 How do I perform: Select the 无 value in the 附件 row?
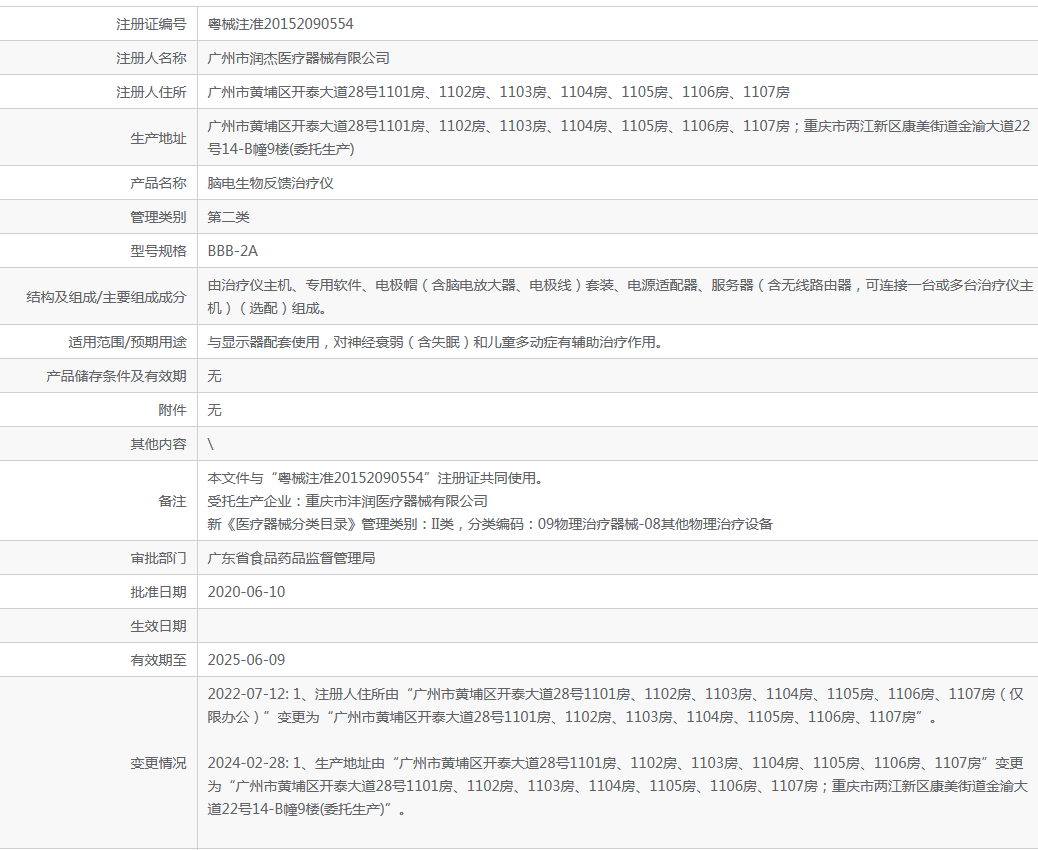coord(214,410)
